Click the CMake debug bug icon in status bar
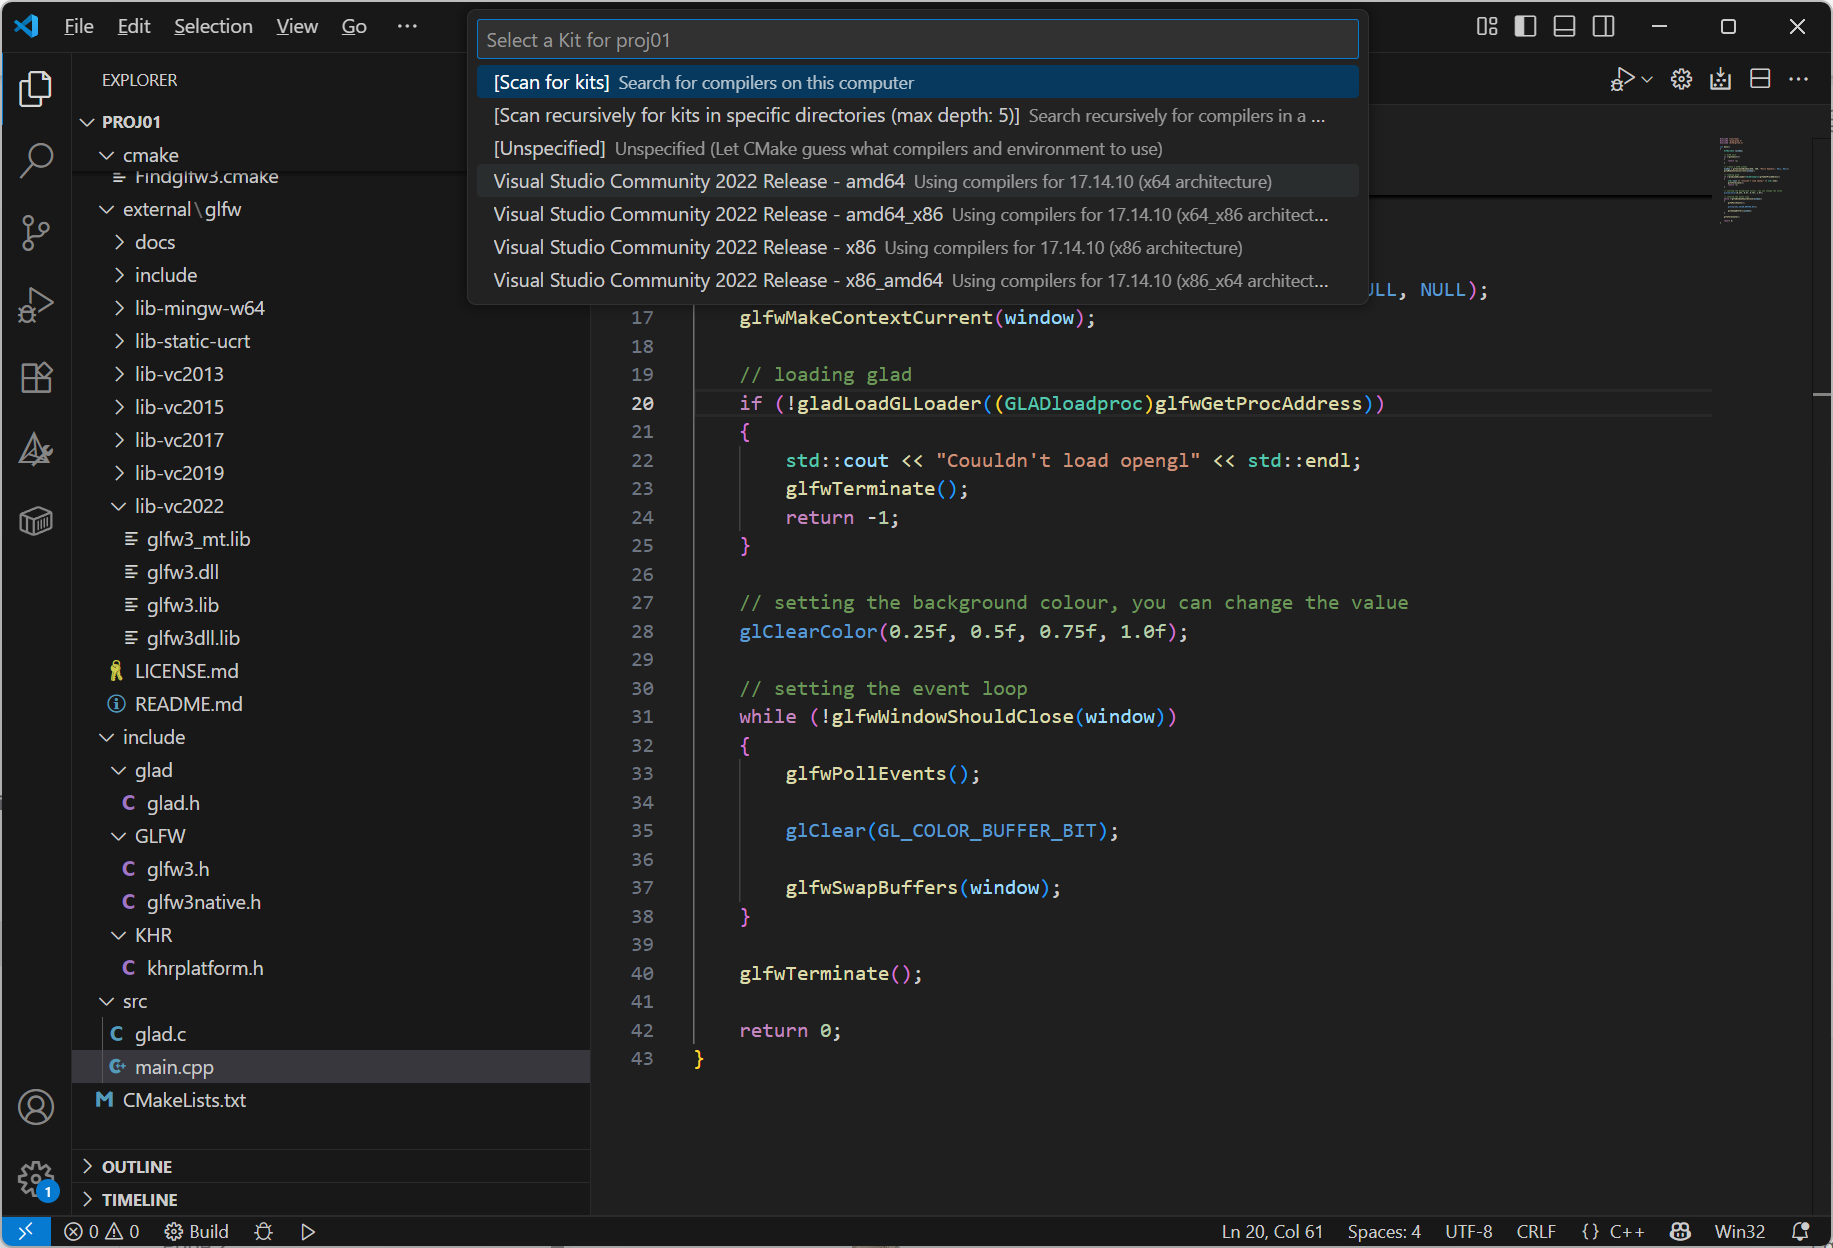The image size is (1833, 1248). 264,1232
